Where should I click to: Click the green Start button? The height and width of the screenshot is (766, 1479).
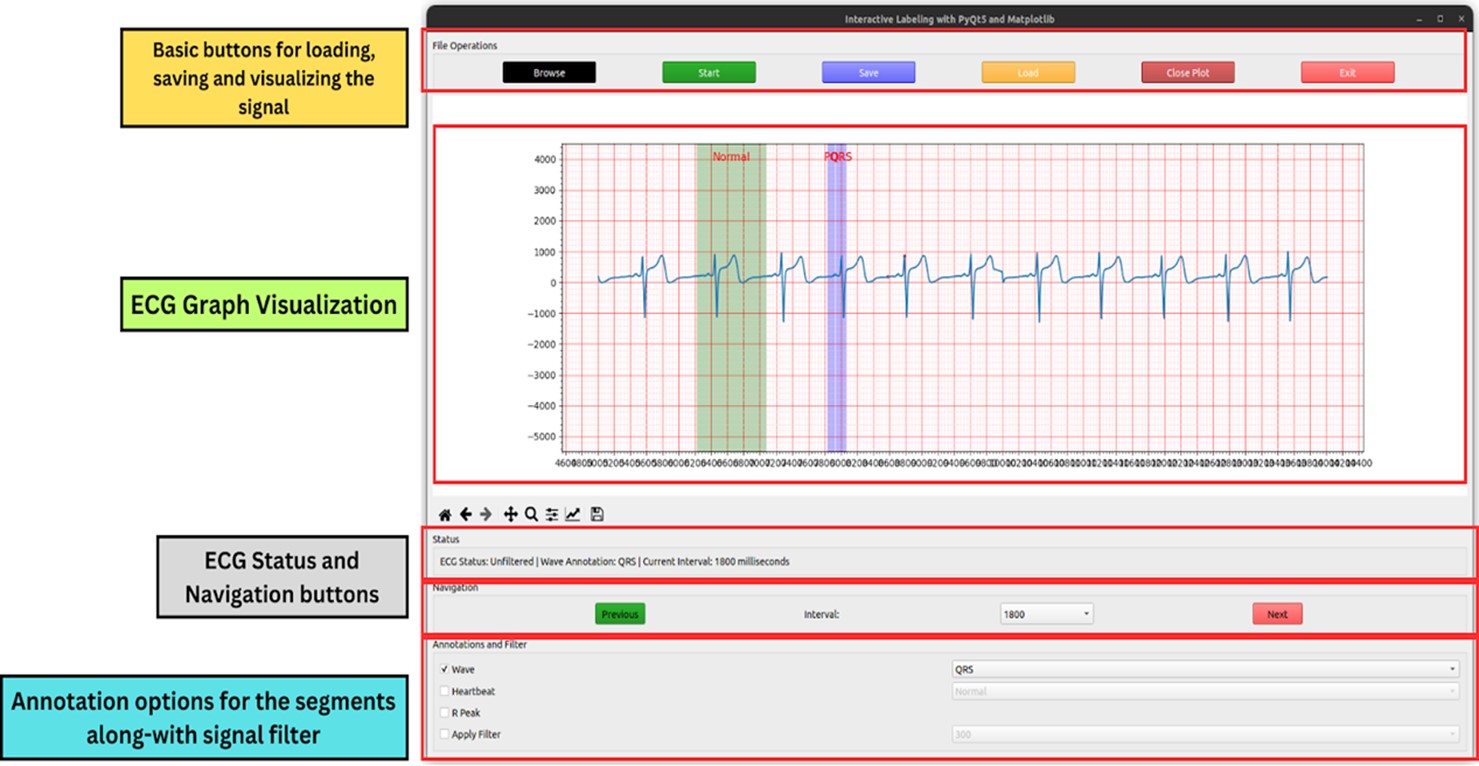coord(709,73)
